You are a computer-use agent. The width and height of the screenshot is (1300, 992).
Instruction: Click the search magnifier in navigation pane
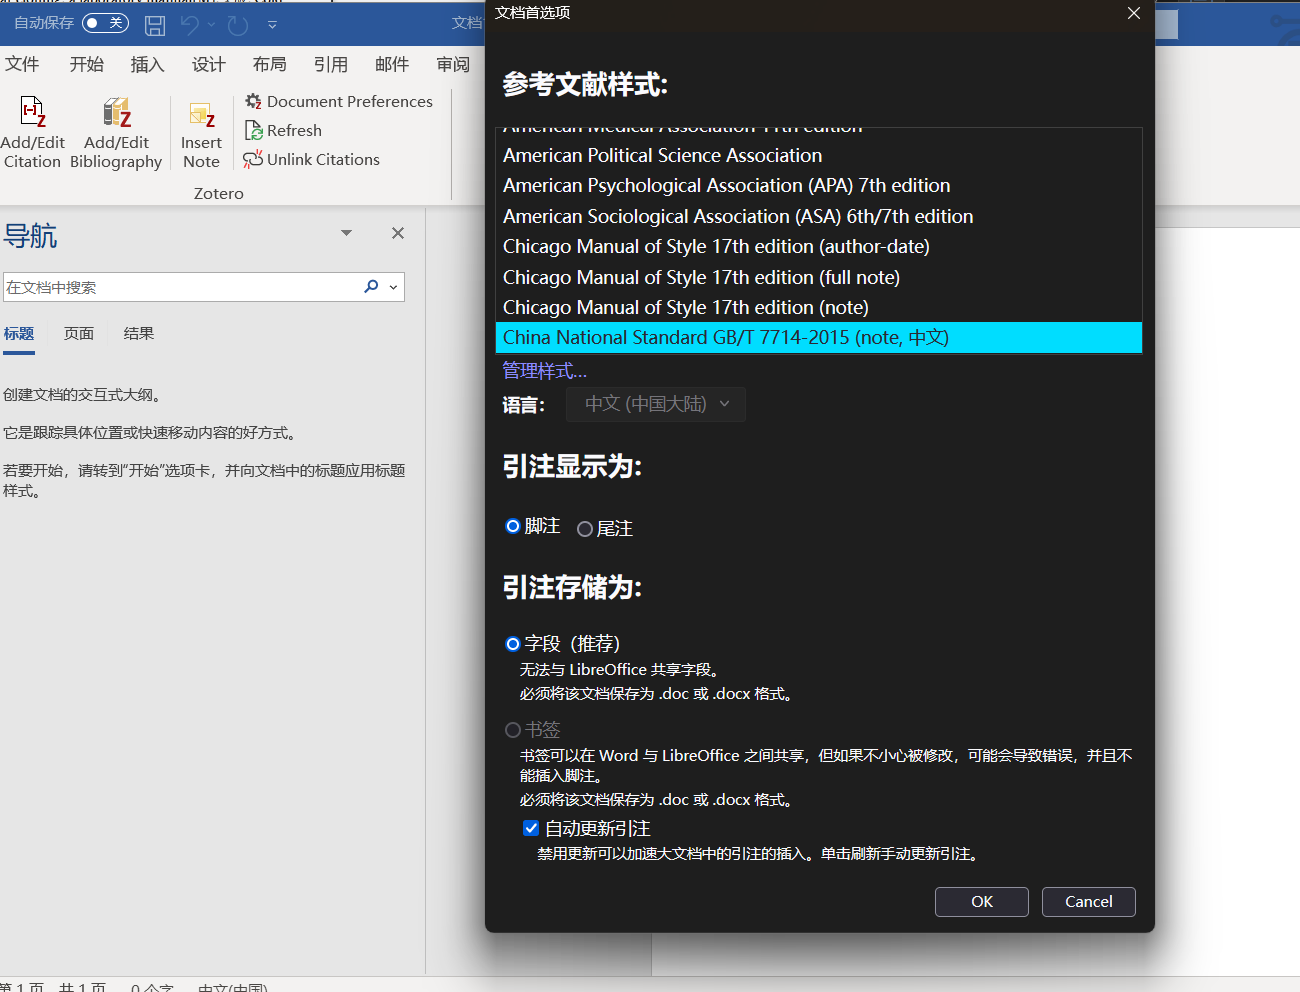pos(371,287)
